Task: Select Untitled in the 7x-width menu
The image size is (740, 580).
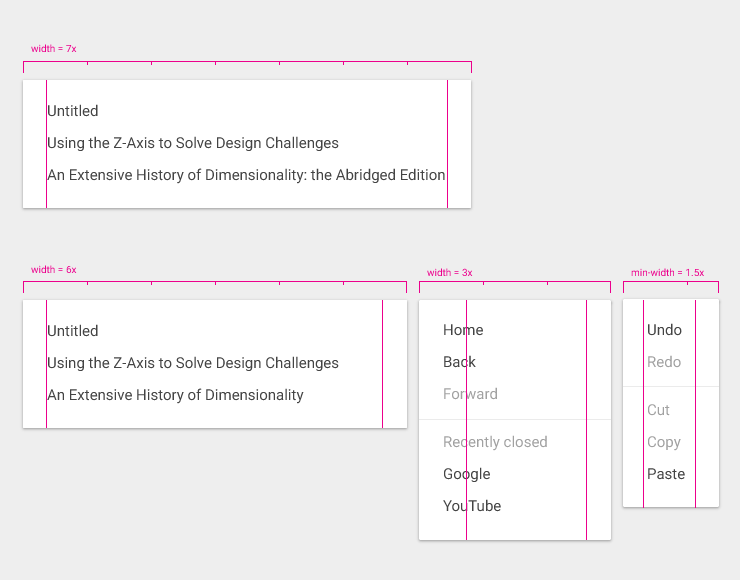Action: tap(73, 111)
